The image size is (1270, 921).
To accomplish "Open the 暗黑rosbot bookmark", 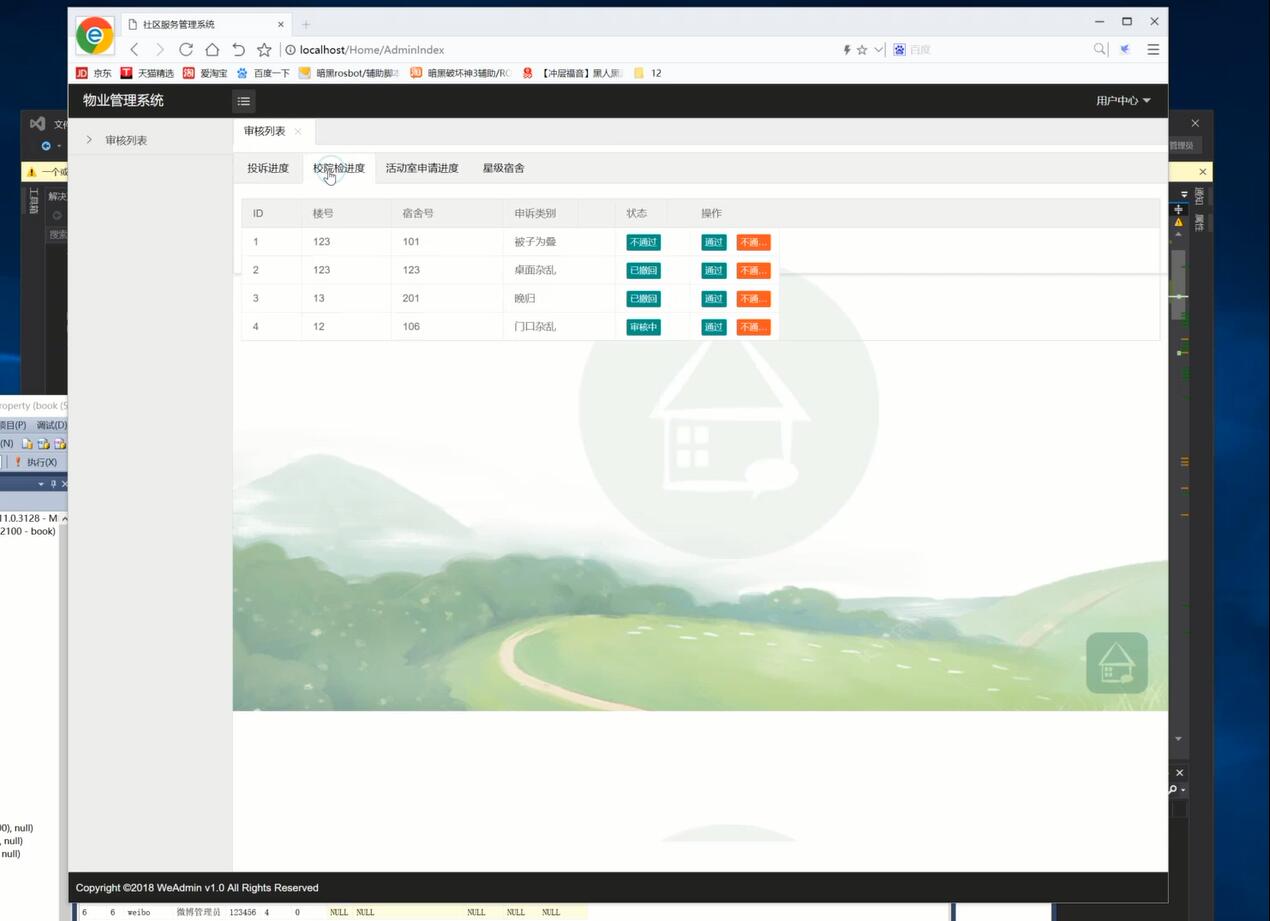I will coord(349,73).
